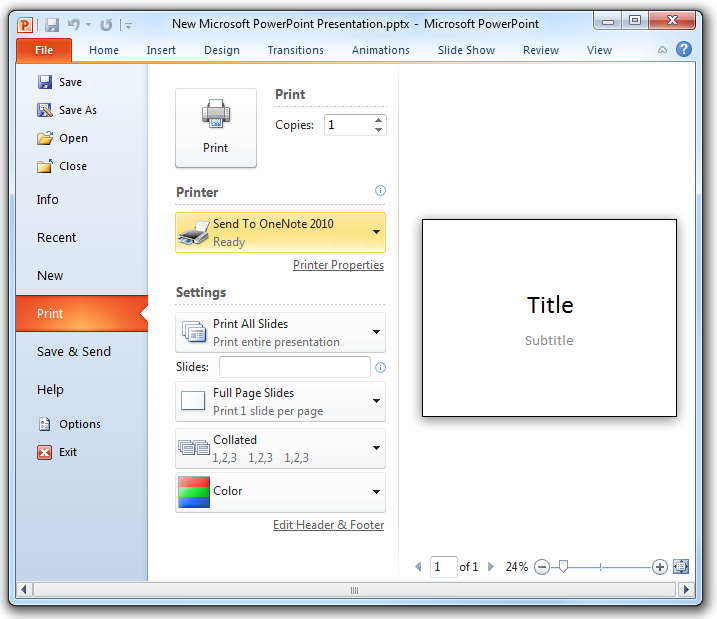Click the Undo arrow in title bar
This screenshot has height=619, width=717.
(x=74, y=24)
